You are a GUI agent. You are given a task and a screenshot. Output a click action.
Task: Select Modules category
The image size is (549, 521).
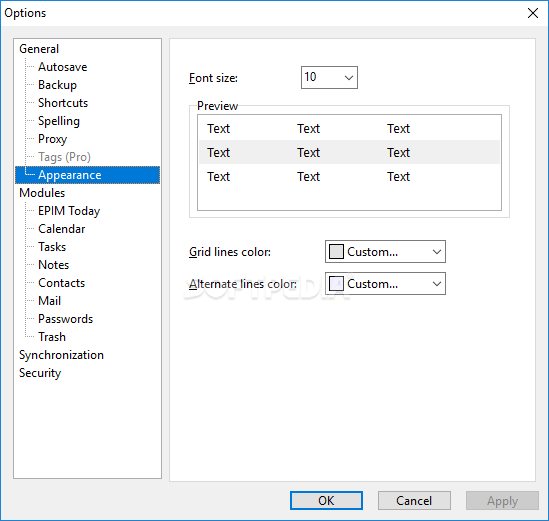tap(42, 193)
